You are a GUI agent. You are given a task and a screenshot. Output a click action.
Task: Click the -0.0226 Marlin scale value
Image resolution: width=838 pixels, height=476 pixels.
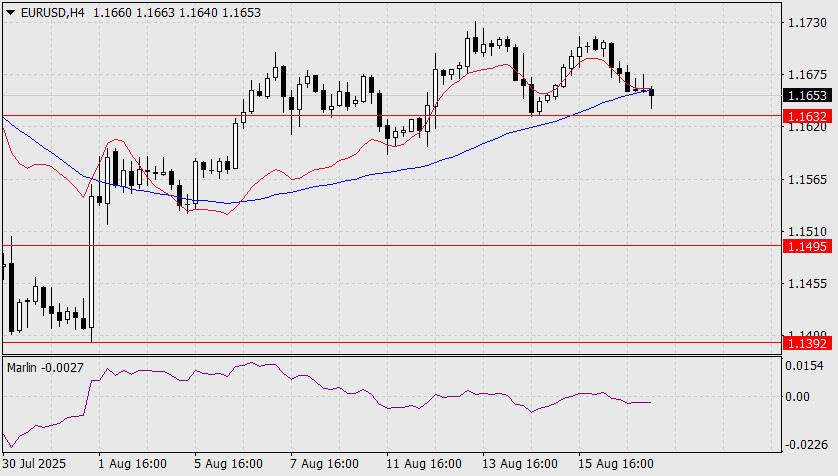point(806,444)
